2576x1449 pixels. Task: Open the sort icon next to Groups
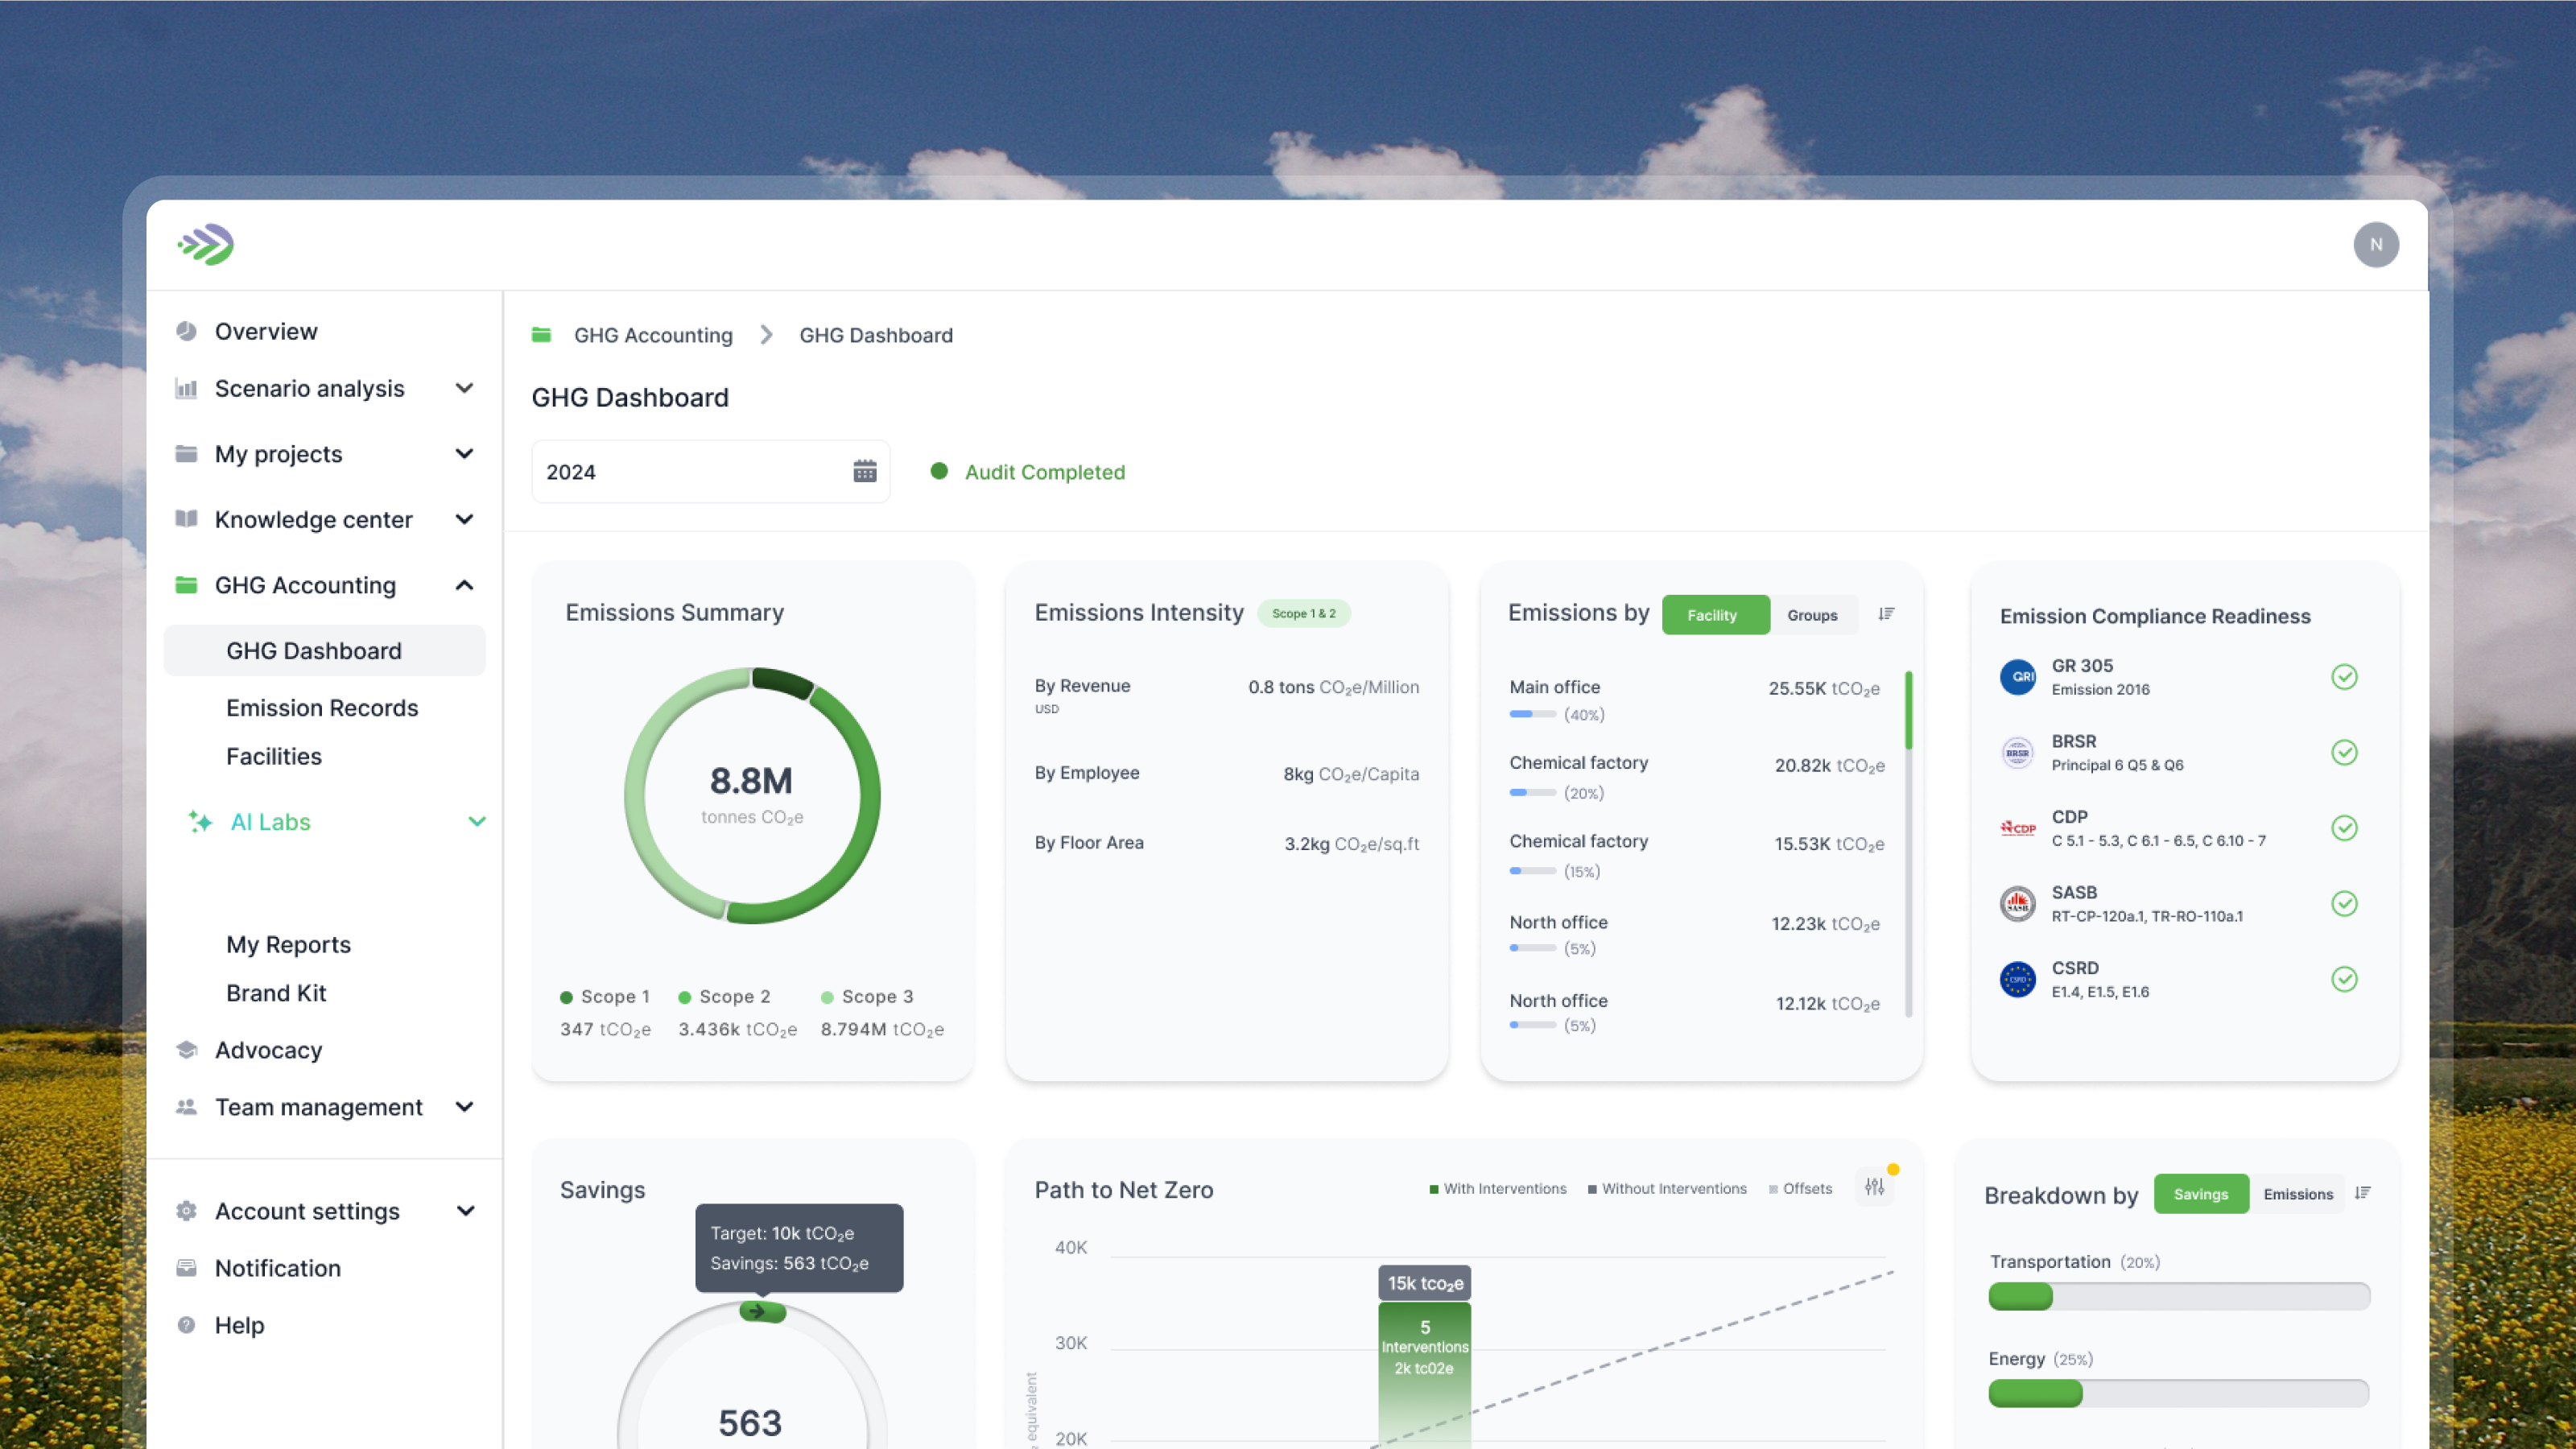point(1886,613)
